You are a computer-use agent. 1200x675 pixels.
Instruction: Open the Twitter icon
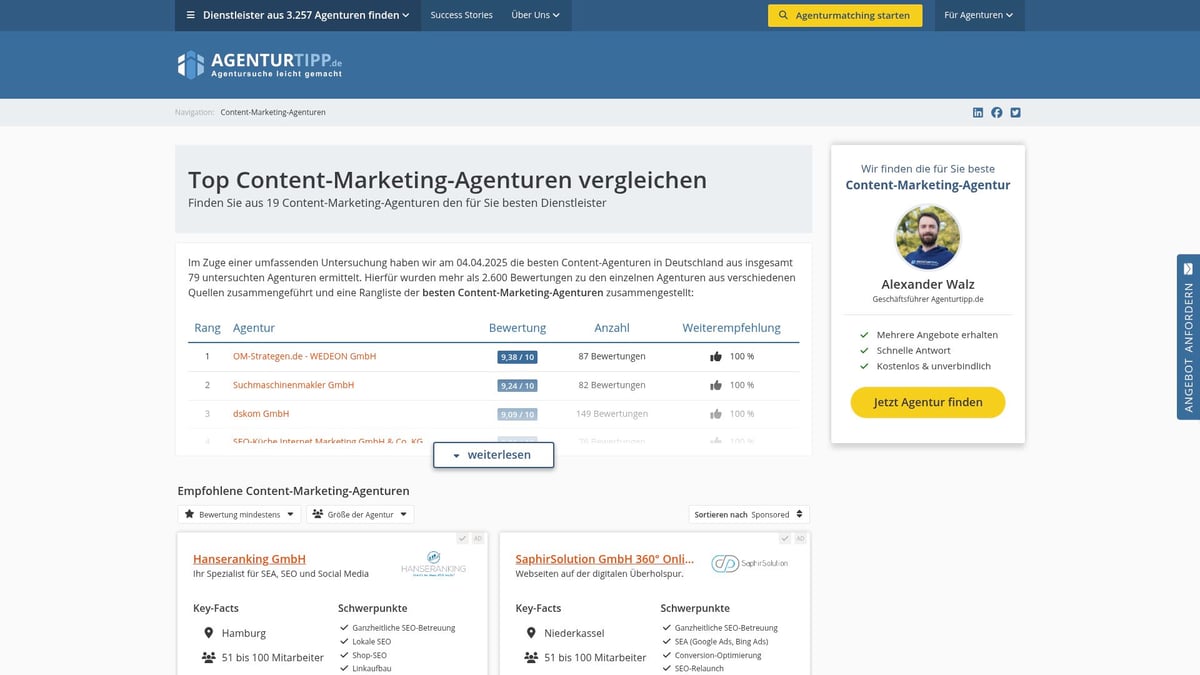[x=1015, y=112]
